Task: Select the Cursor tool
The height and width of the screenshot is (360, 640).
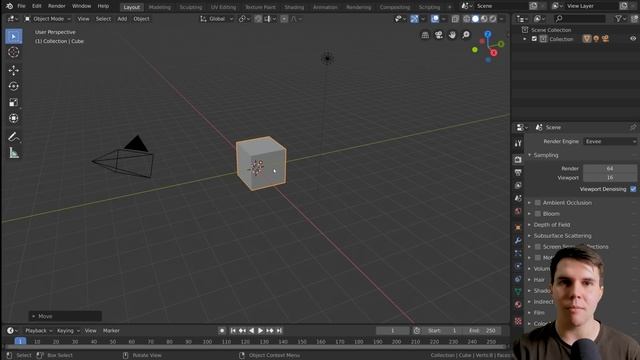Action: [x=13, y=52]
